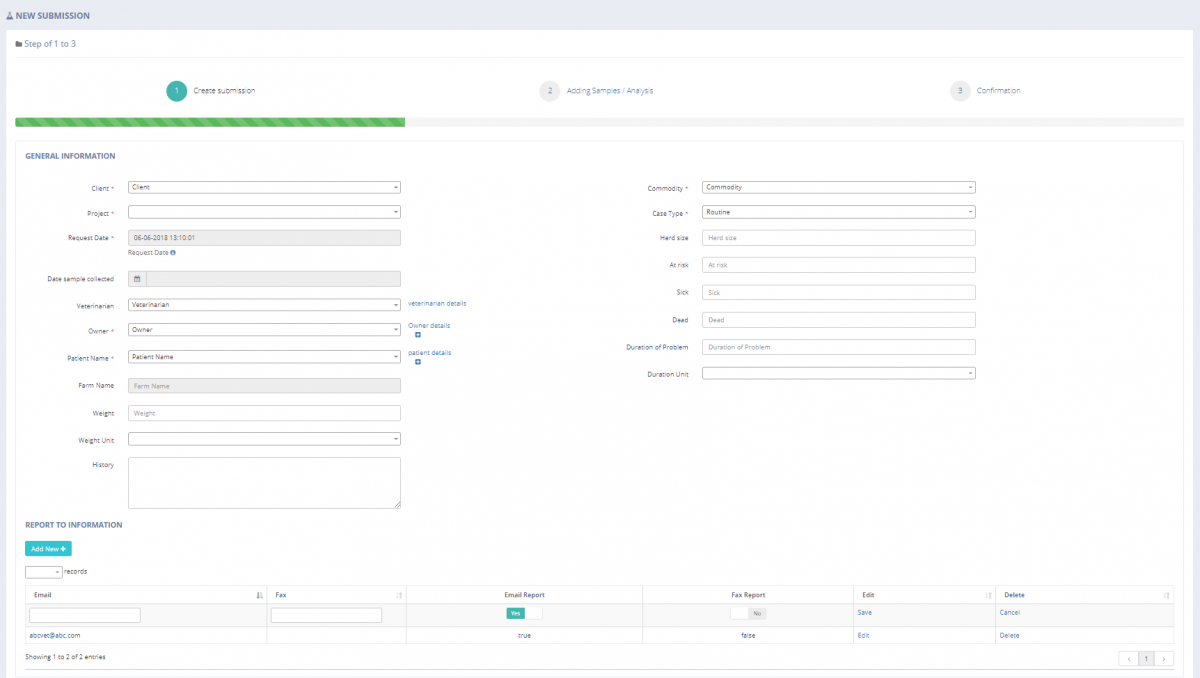
Task: Toggle the Email Report Yes switch
Action: pos(524,613)
